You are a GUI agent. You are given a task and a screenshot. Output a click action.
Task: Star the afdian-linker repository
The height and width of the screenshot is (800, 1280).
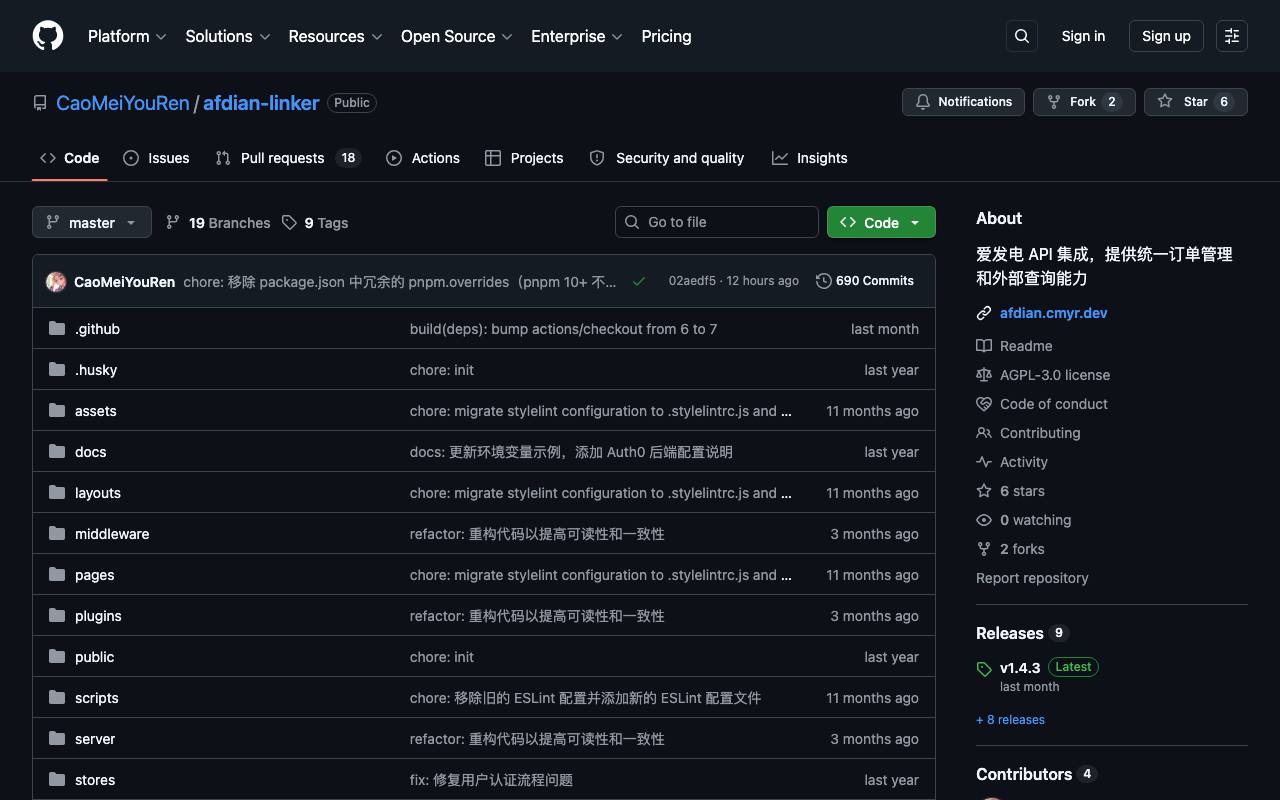(x=1196, y=102)
